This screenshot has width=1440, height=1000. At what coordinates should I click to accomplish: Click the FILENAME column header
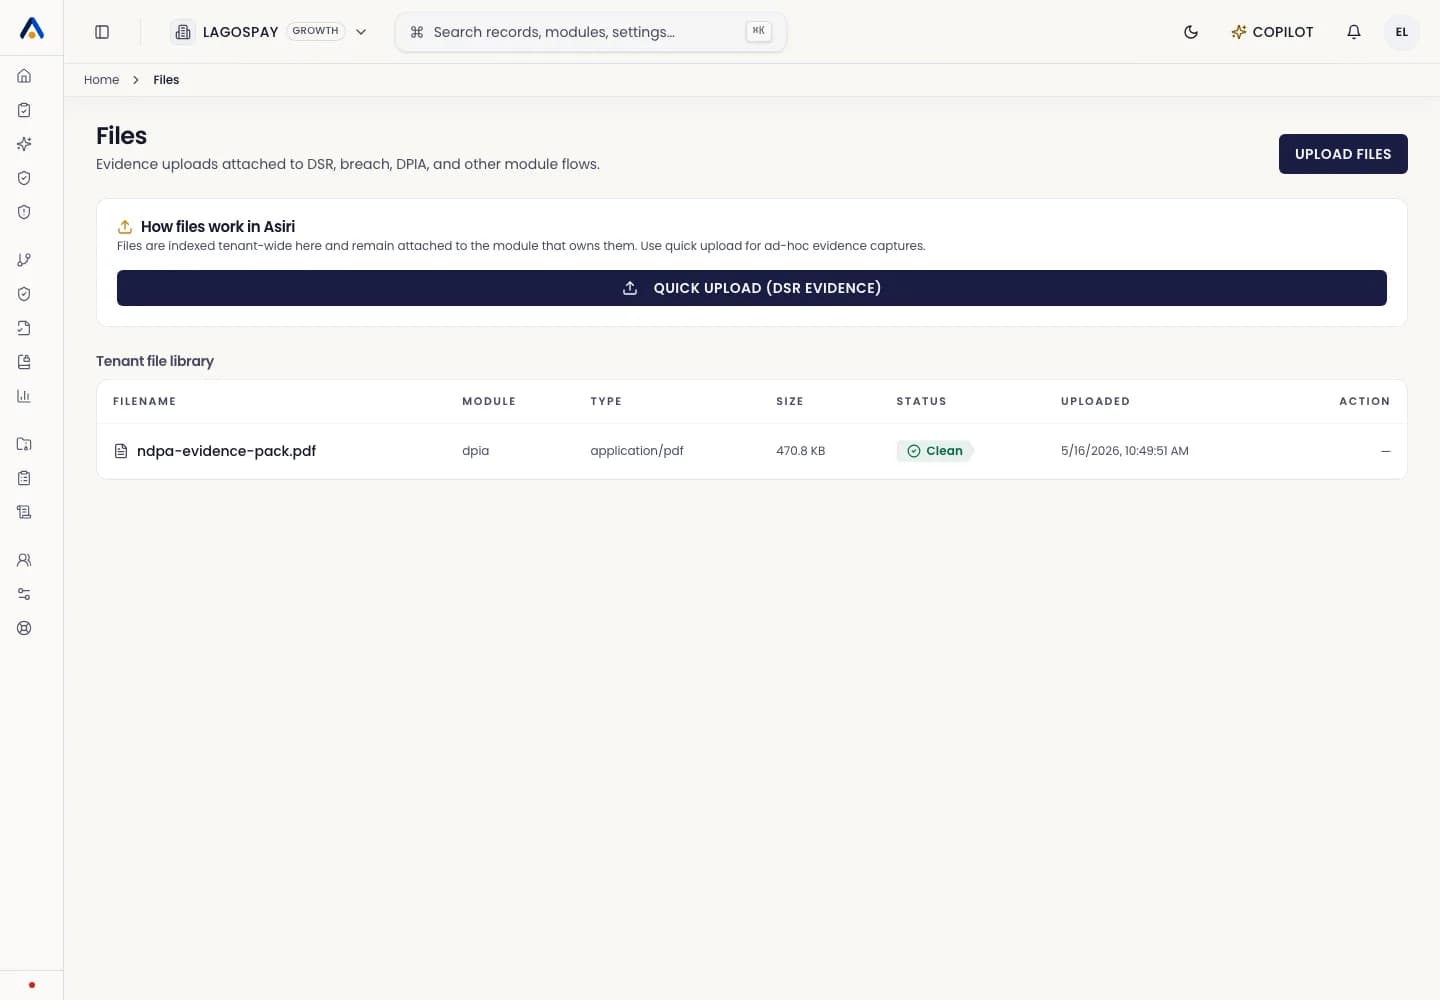point(144,401)
